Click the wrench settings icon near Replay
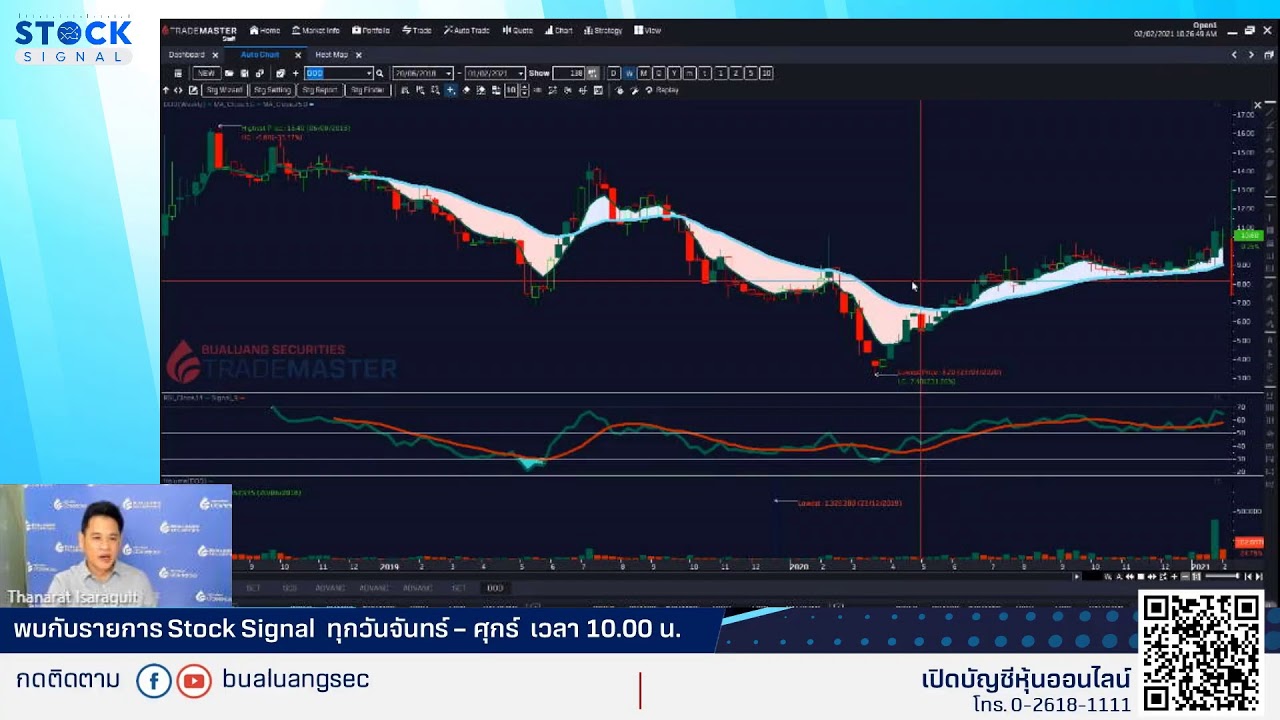Screen dimensions: 1280x720 (634, 90)
